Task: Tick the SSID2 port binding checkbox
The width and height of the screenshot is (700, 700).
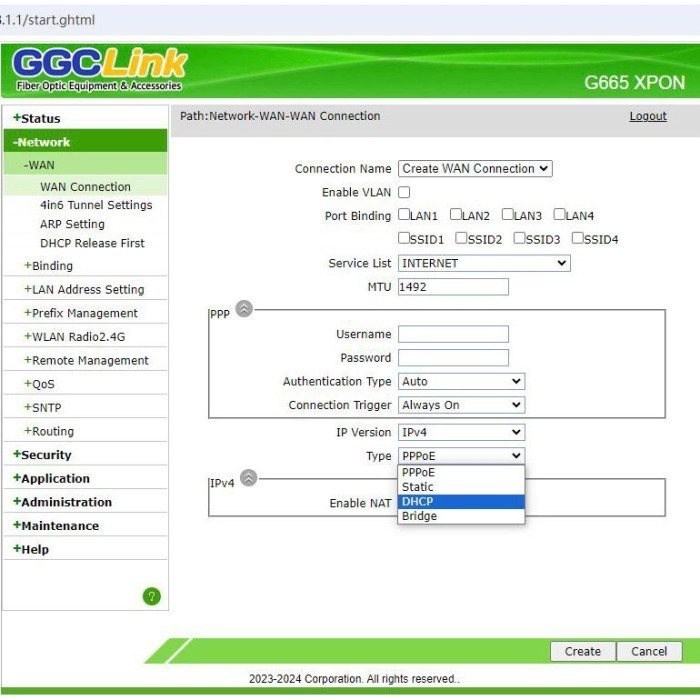Action: coord(461,239)
